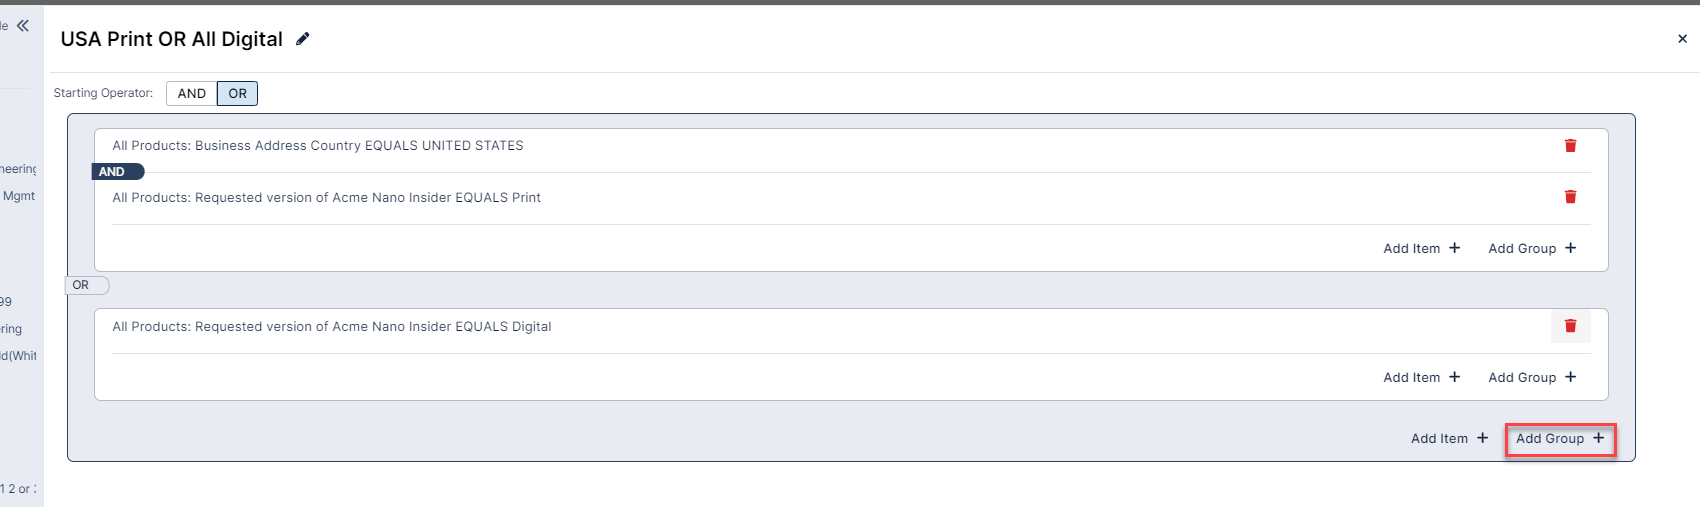This screenshot has width=1700, height=507.
Task: Click Add Group in the first group
Action: pos(1531,249)
